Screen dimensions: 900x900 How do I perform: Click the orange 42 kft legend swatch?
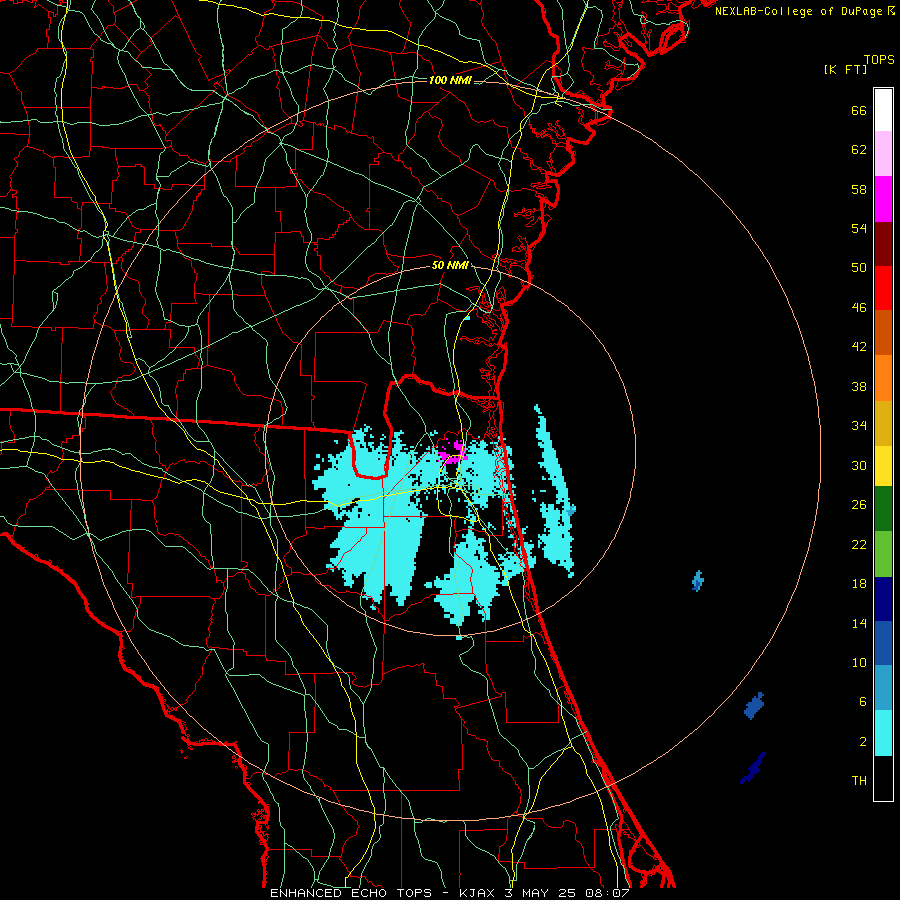tap(883, 378)
